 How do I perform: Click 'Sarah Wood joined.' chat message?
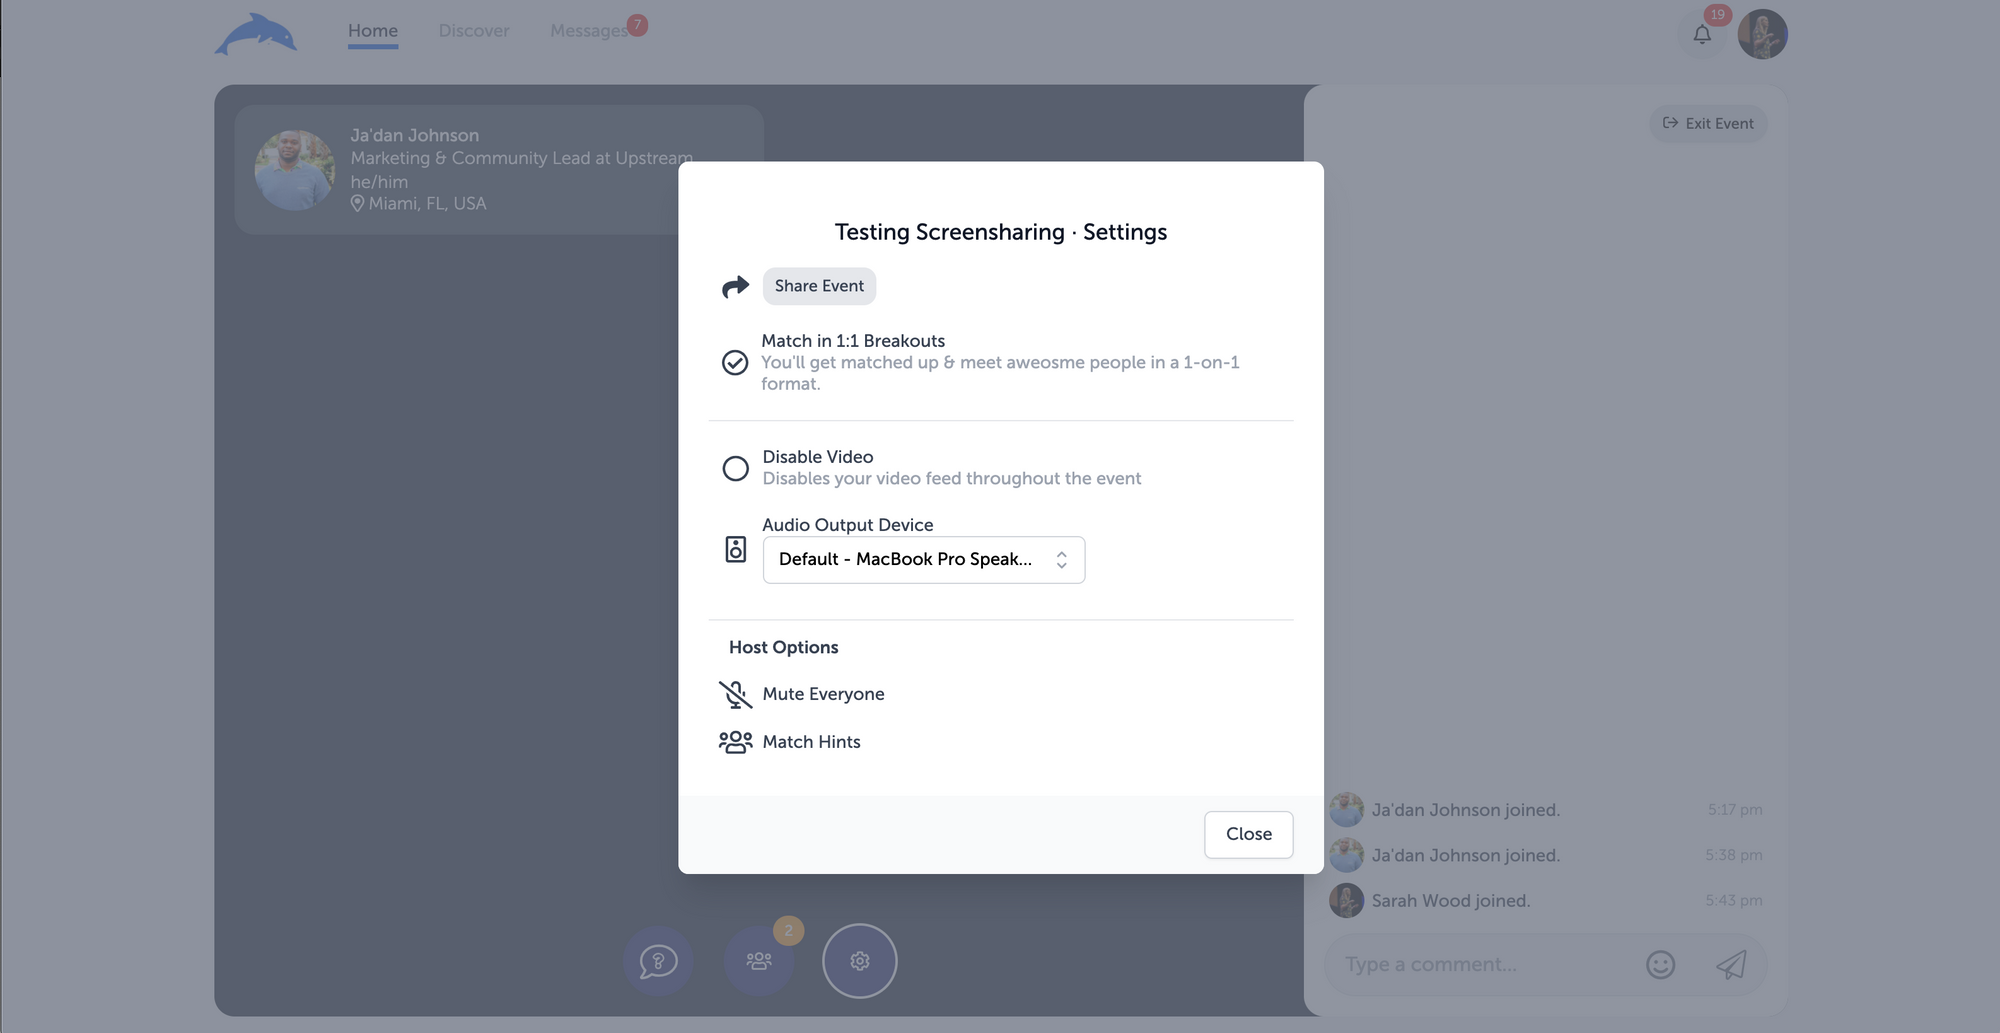(x=1450, y=901)
